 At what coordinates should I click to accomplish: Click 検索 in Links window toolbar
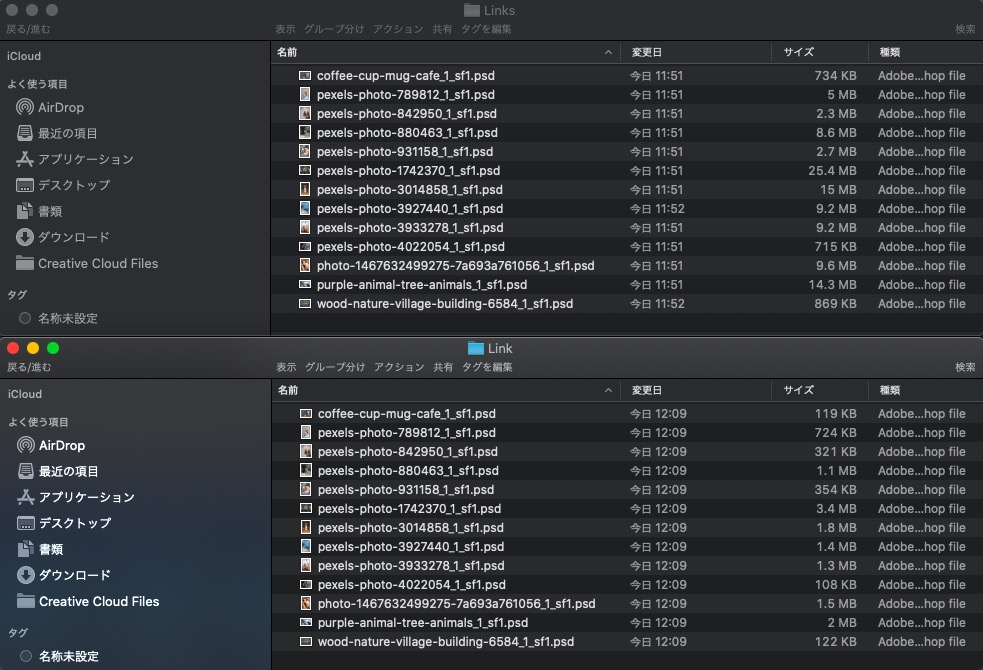965,29
